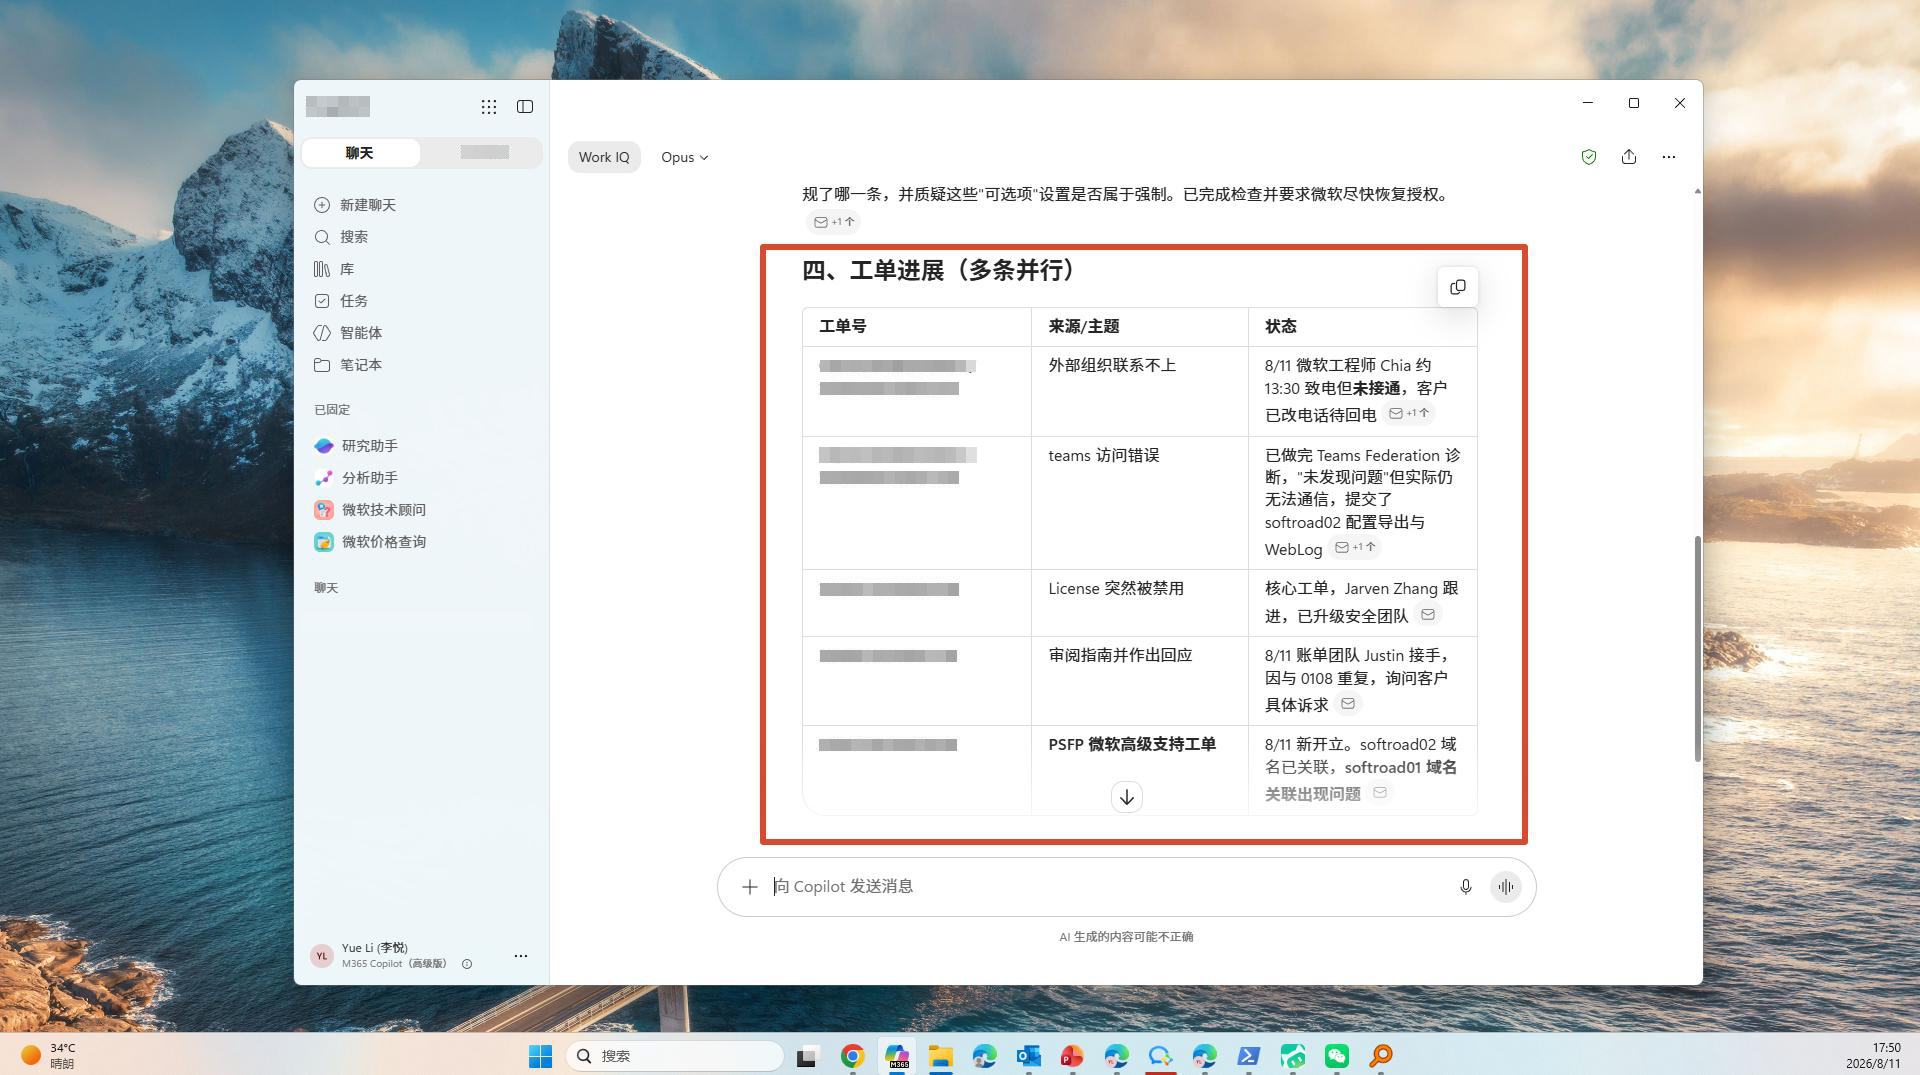Launch the pinned 研究助手 agent

[356, 446]
